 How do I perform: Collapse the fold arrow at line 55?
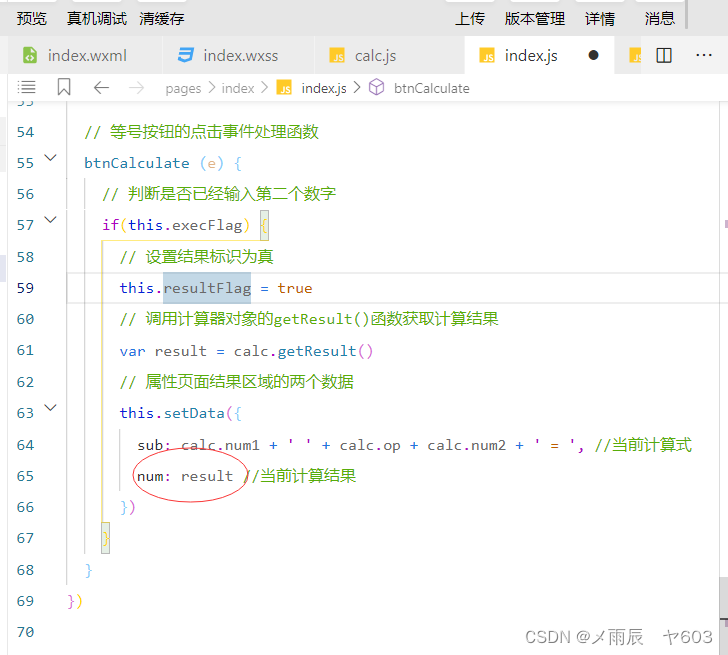coord(50,158)
